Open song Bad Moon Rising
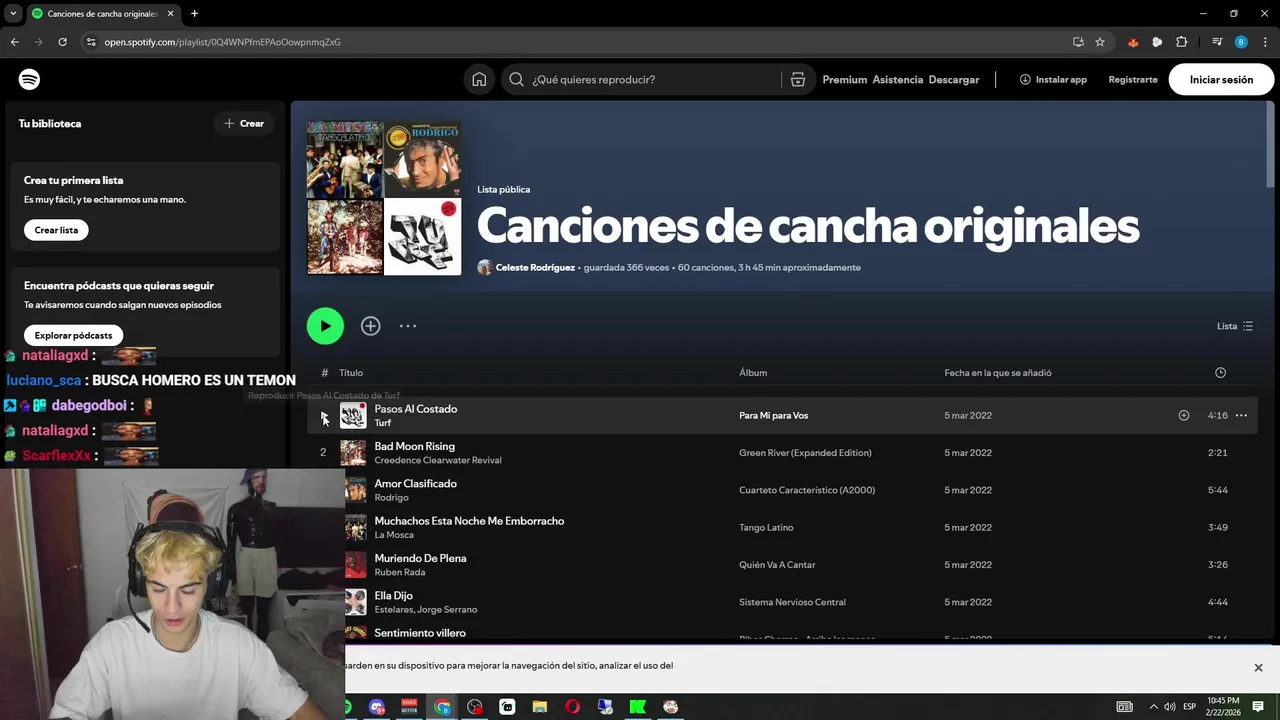This screenshot has width=1280, height=720. pyautogui.click(x=414, y=446)
